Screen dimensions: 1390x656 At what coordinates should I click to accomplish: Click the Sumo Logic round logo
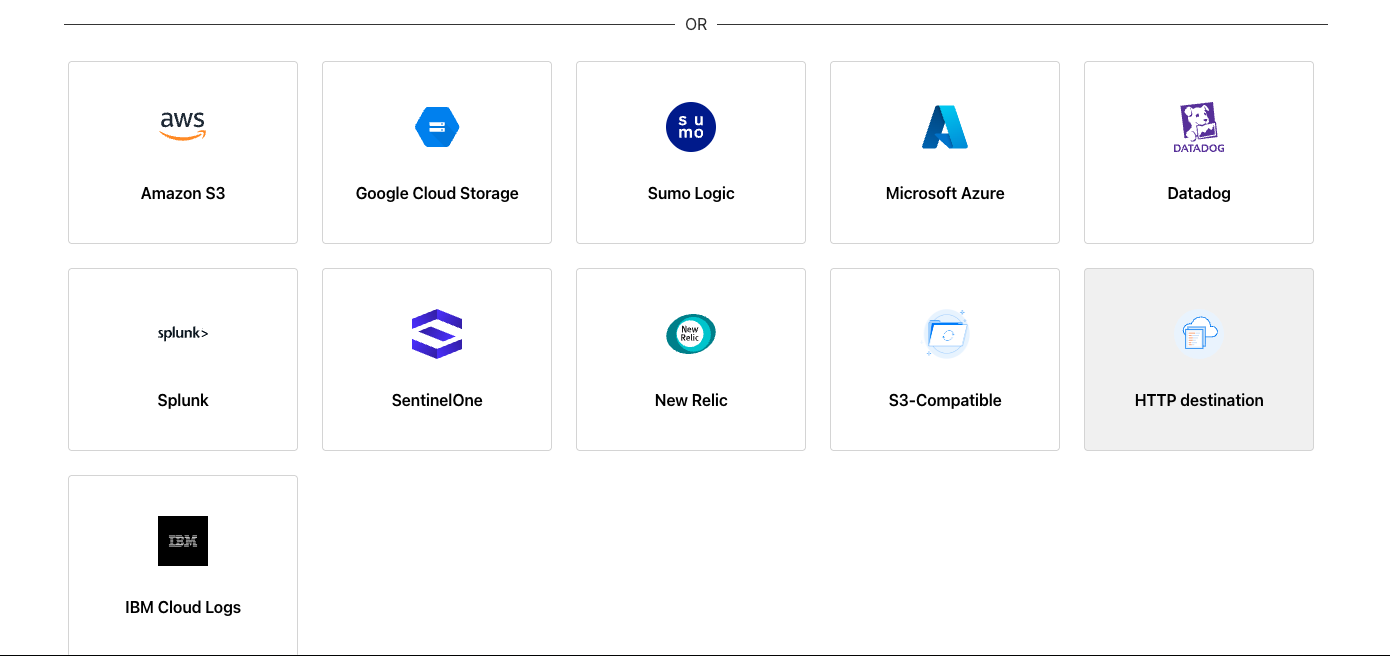tap(691, 127)
